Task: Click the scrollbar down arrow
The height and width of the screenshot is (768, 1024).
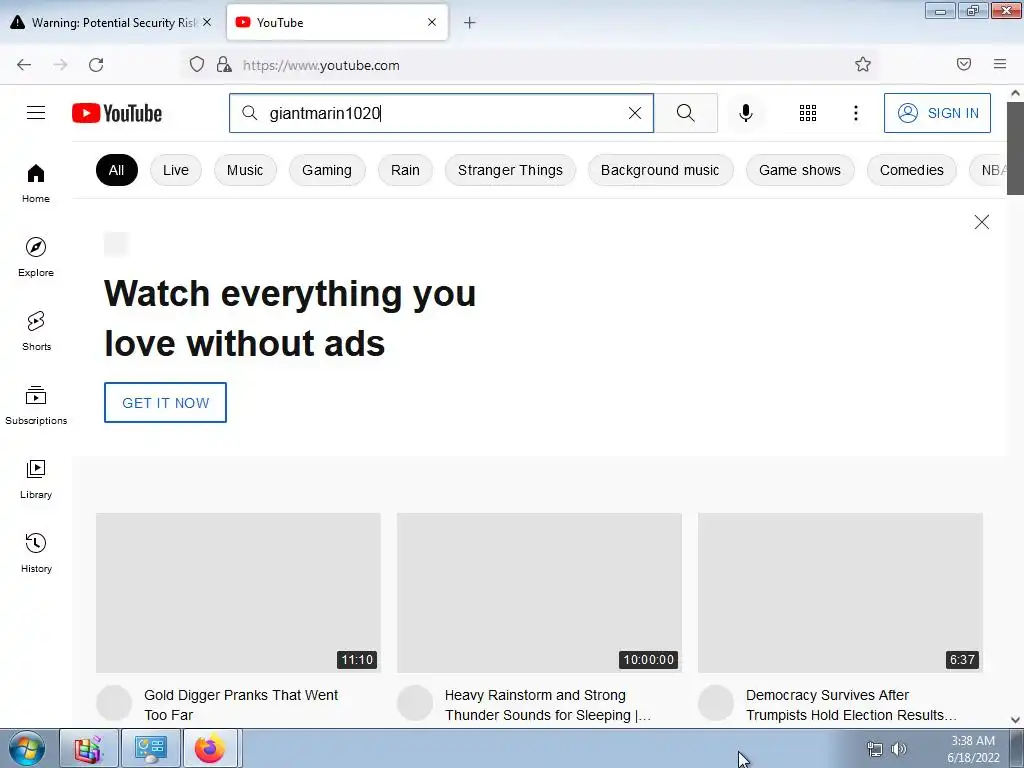Action: point(1015,720)
